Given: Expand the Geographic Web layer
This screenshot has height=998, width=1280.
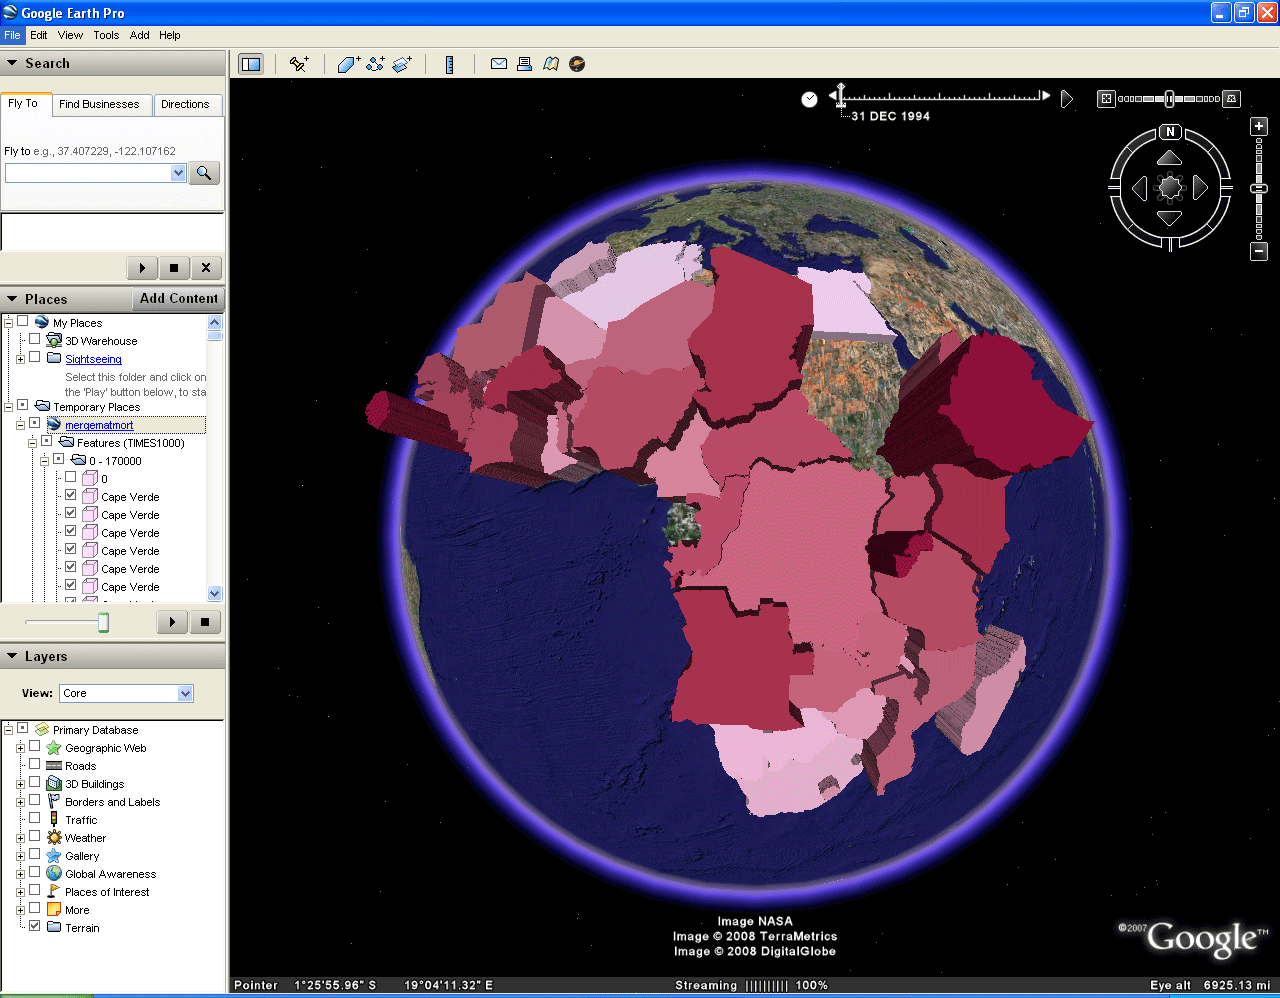Looking at the screenshot, I should click(x=20, y=748).
